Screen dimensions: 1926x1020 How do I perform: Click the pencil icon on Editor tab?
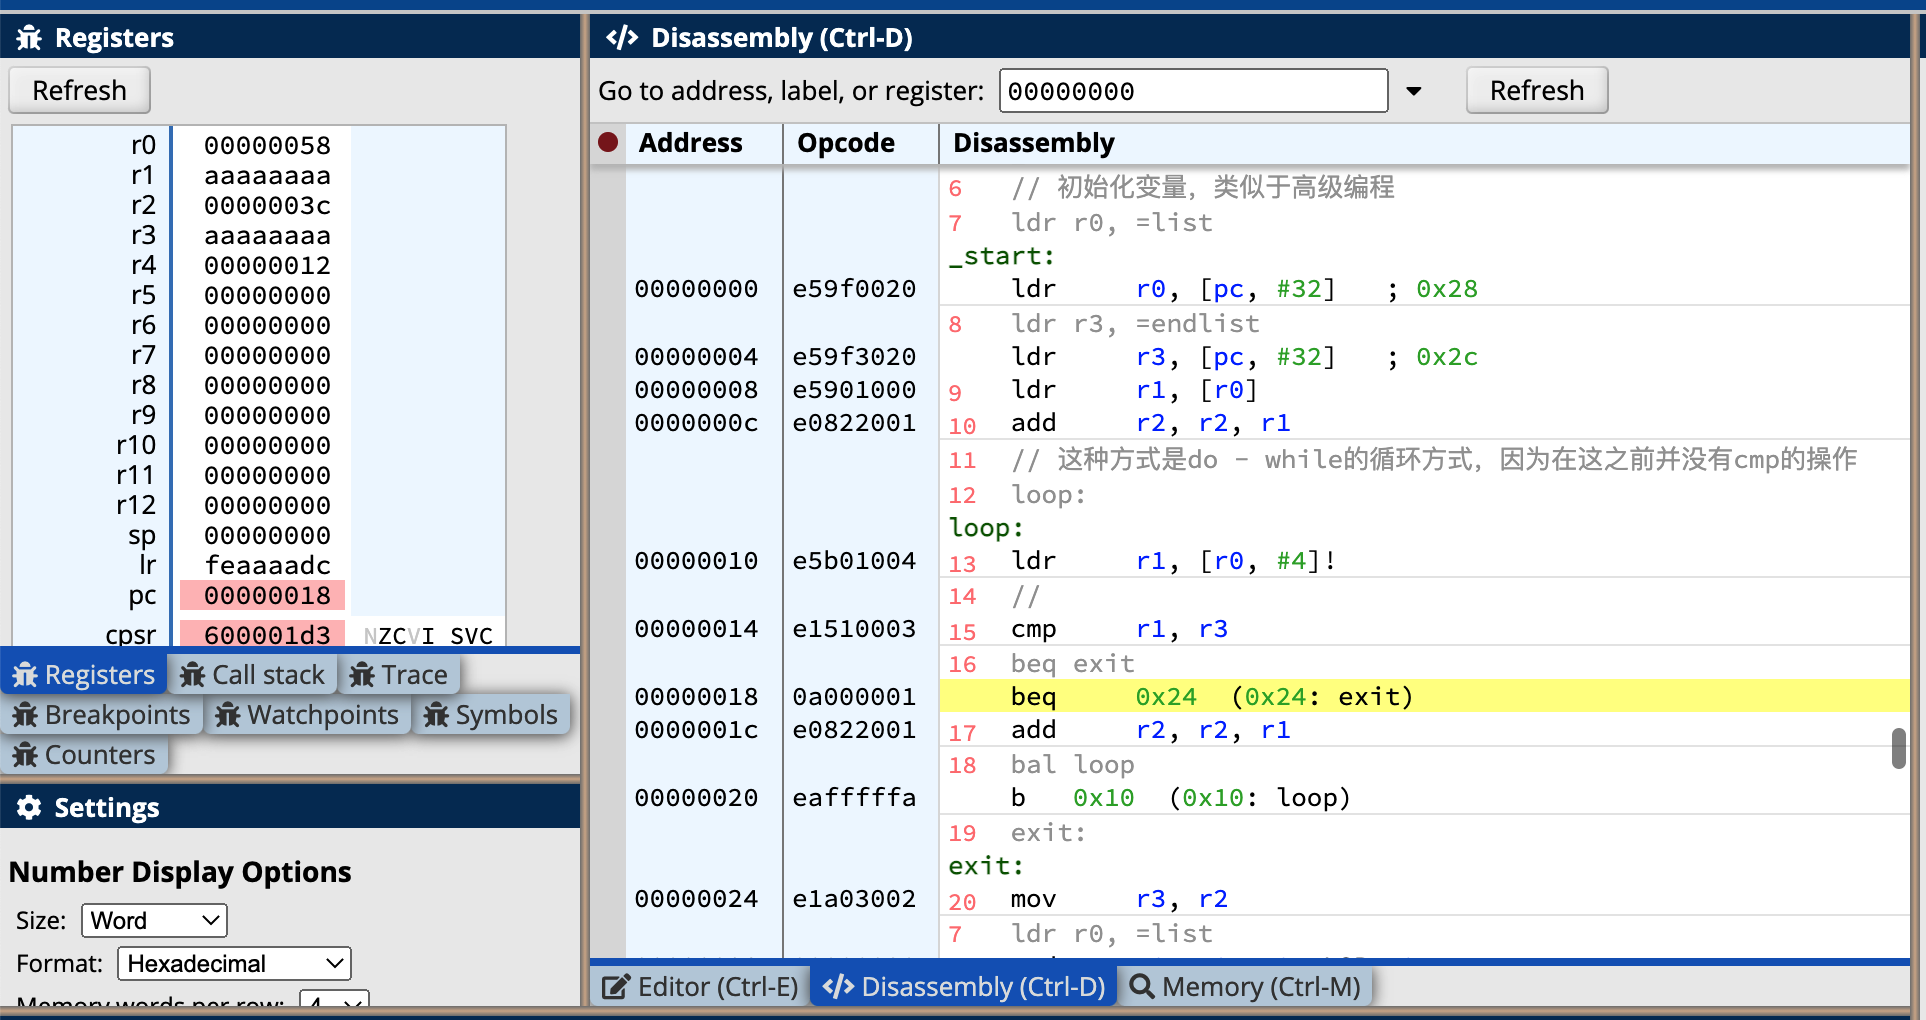(615, 987)
